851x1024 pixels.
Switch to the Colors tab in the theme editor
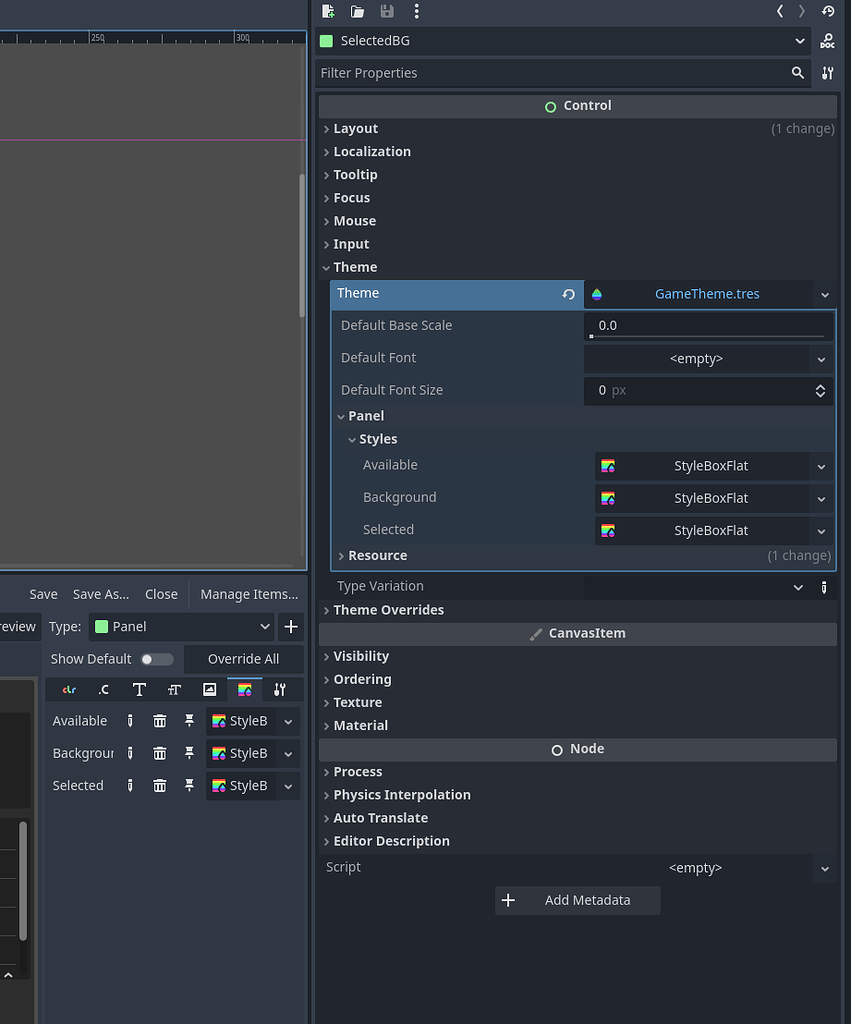(x=68, y=689)
